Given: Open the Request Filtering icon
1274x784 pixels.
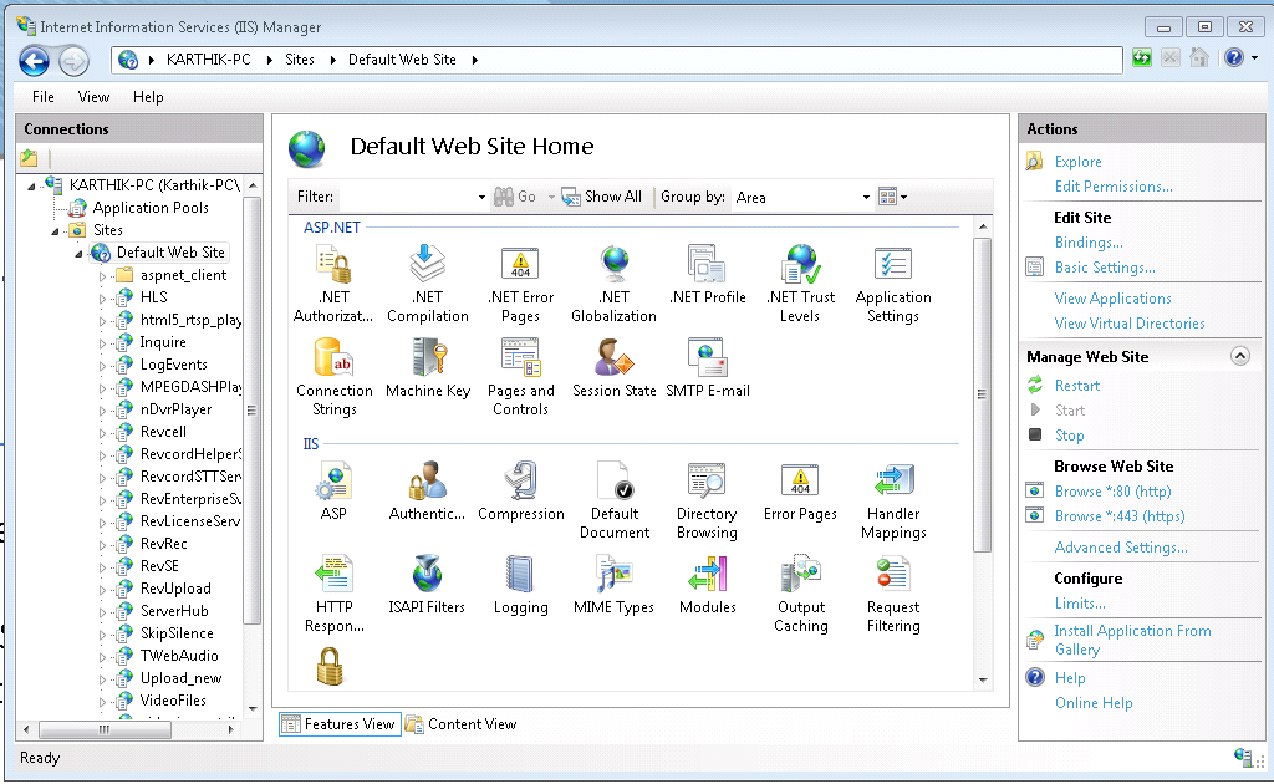Looking at the screenshot, I should 893,575.
